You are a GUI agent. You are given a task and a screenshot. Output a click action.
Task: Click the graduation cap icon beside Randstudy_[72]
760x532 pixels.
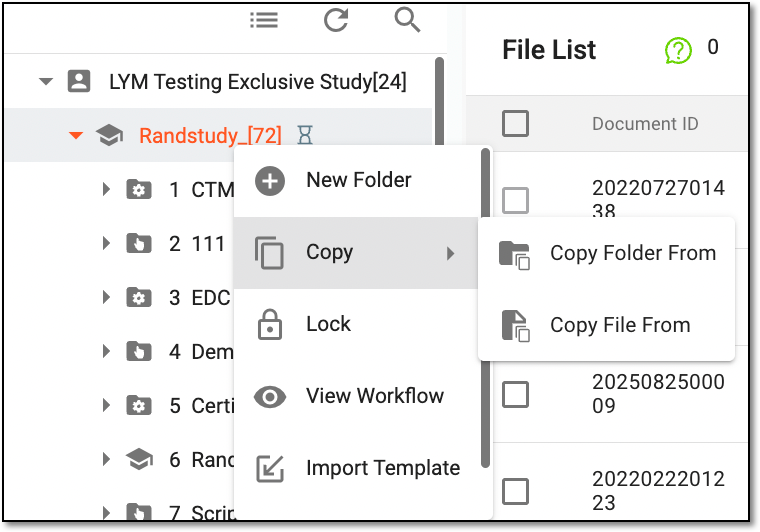click(x=109, y=135)
